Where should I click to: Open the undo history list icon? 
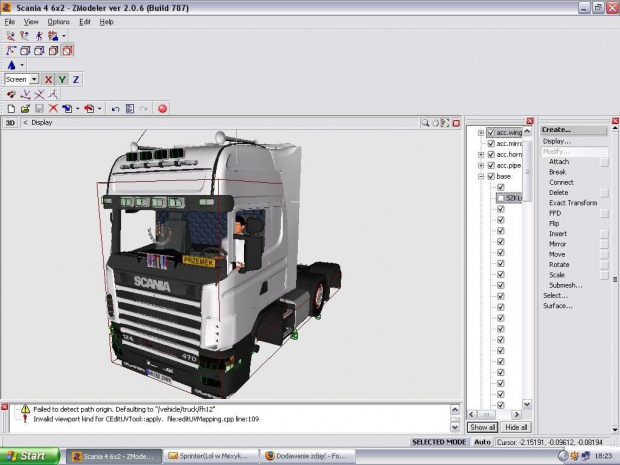click(130, 109)
